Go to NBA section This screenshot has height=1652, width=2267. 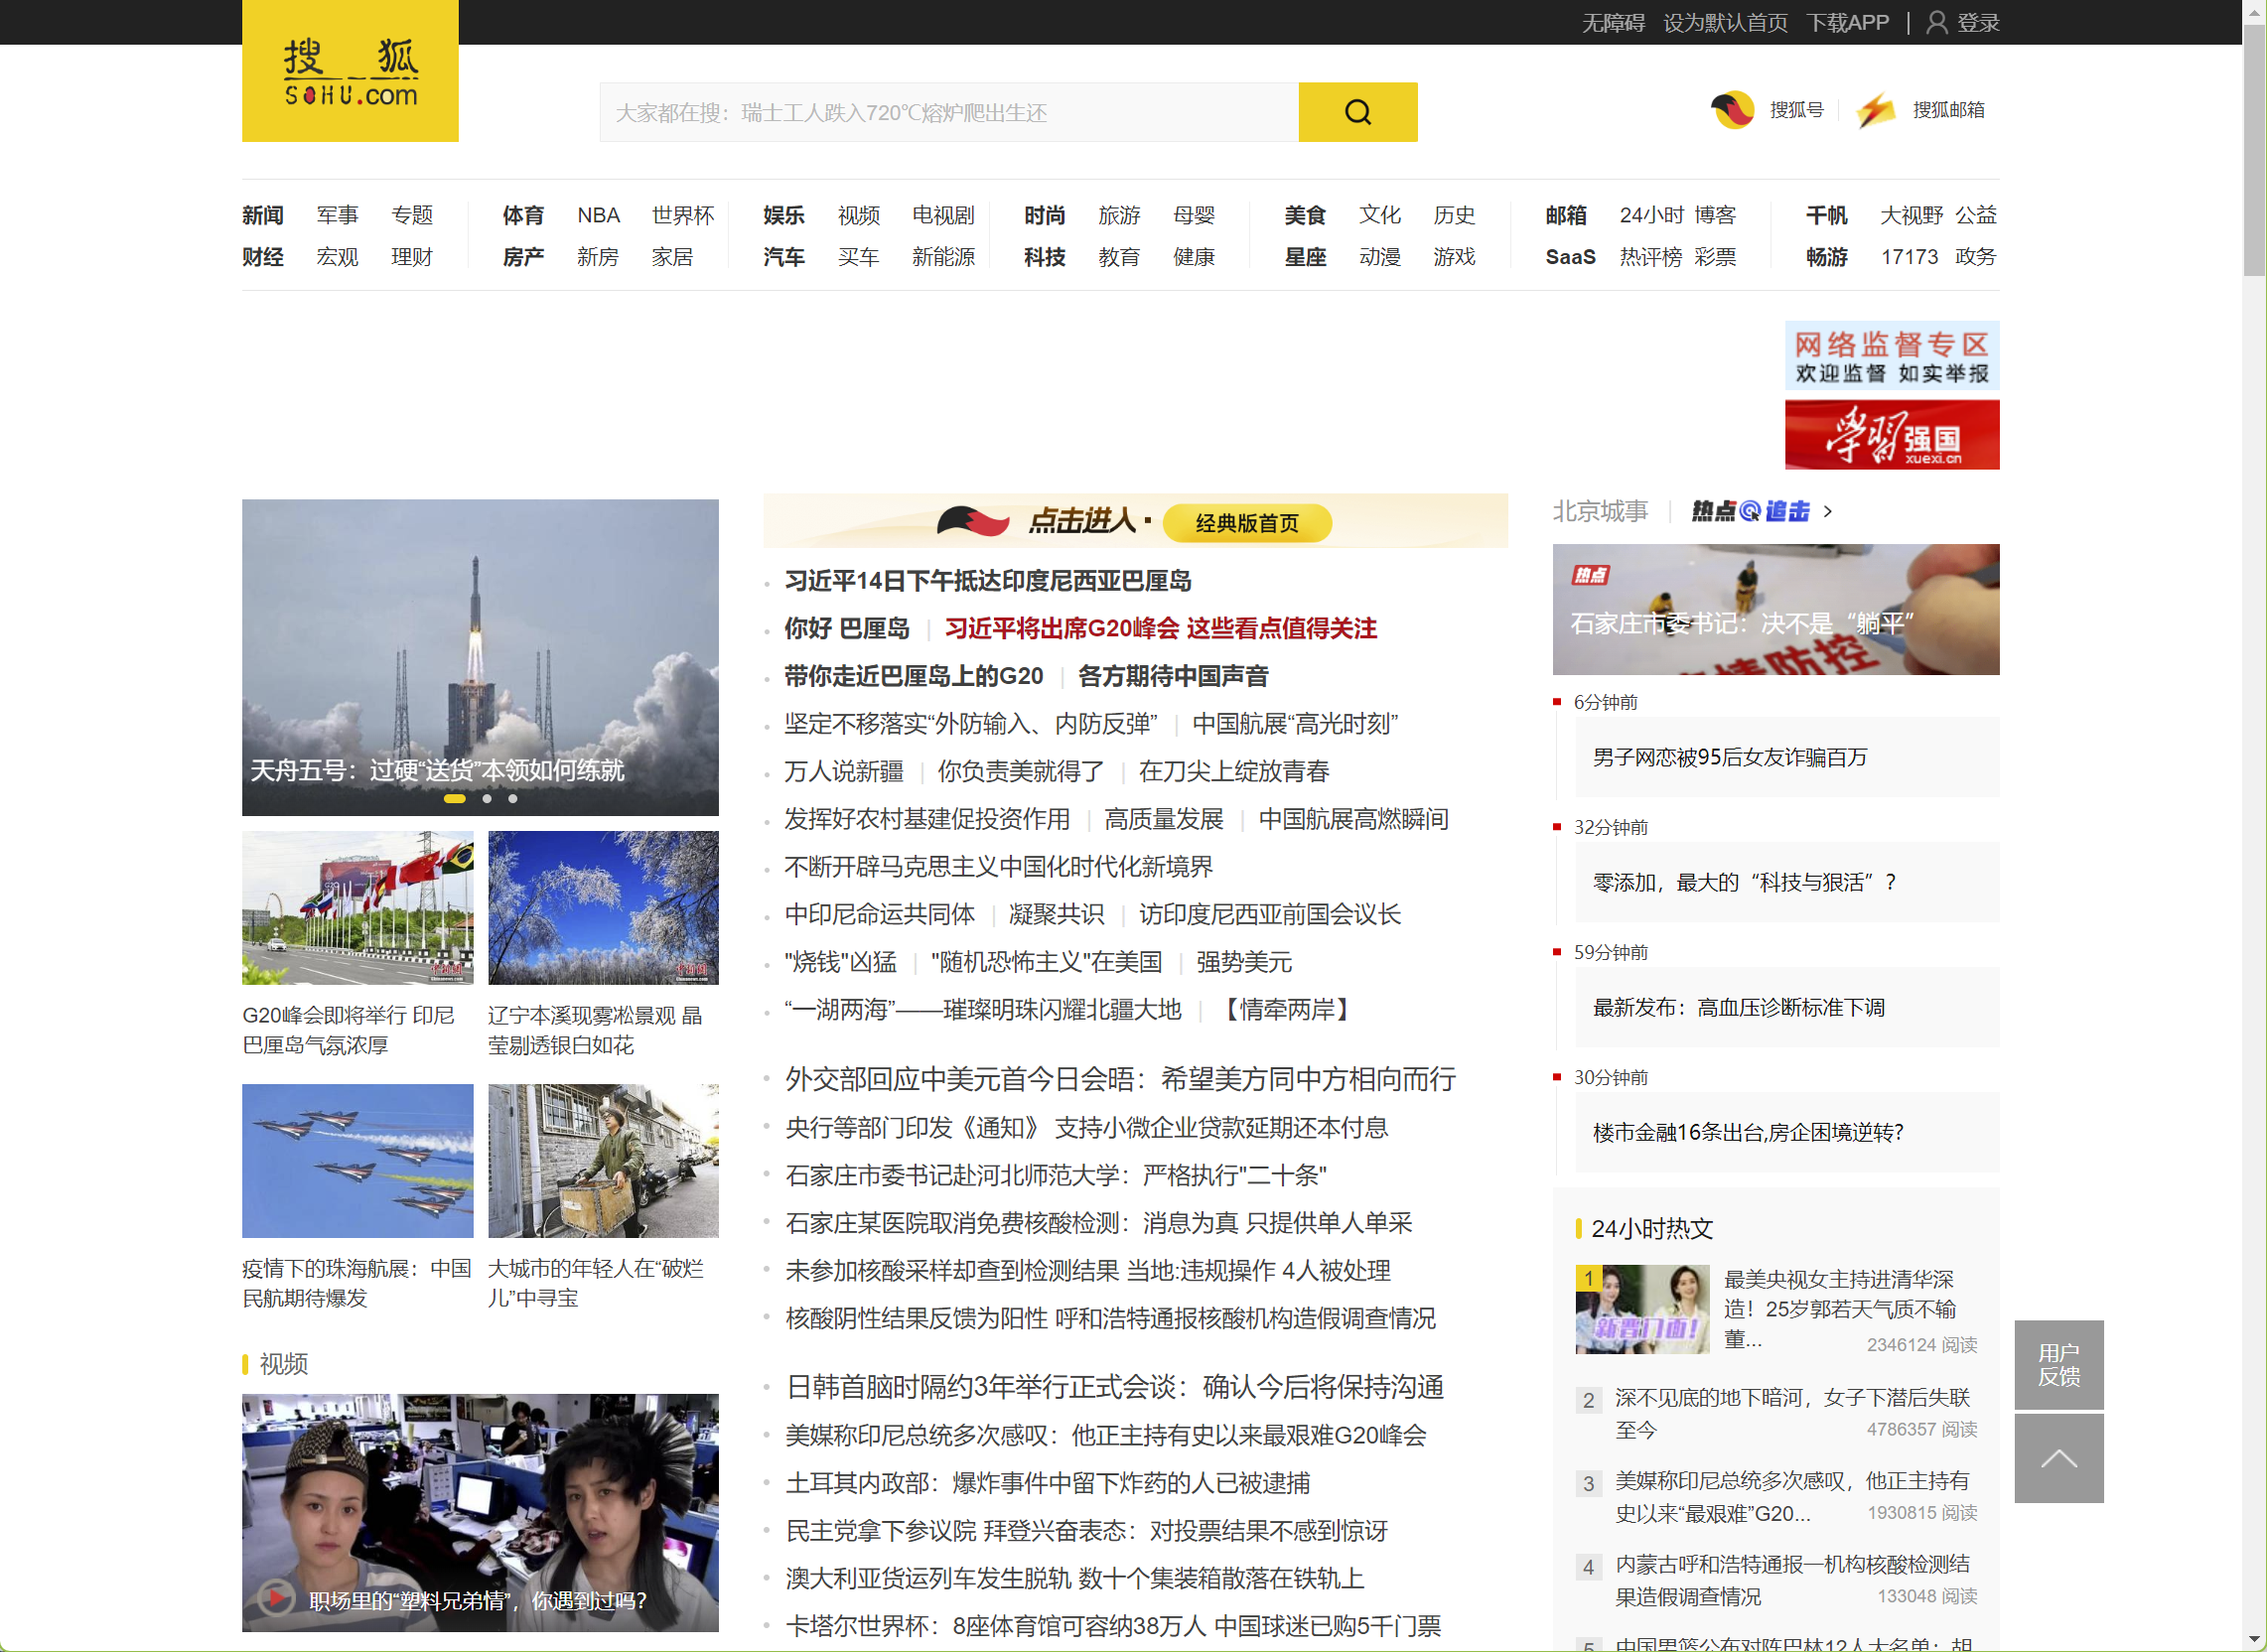[599, 215]
